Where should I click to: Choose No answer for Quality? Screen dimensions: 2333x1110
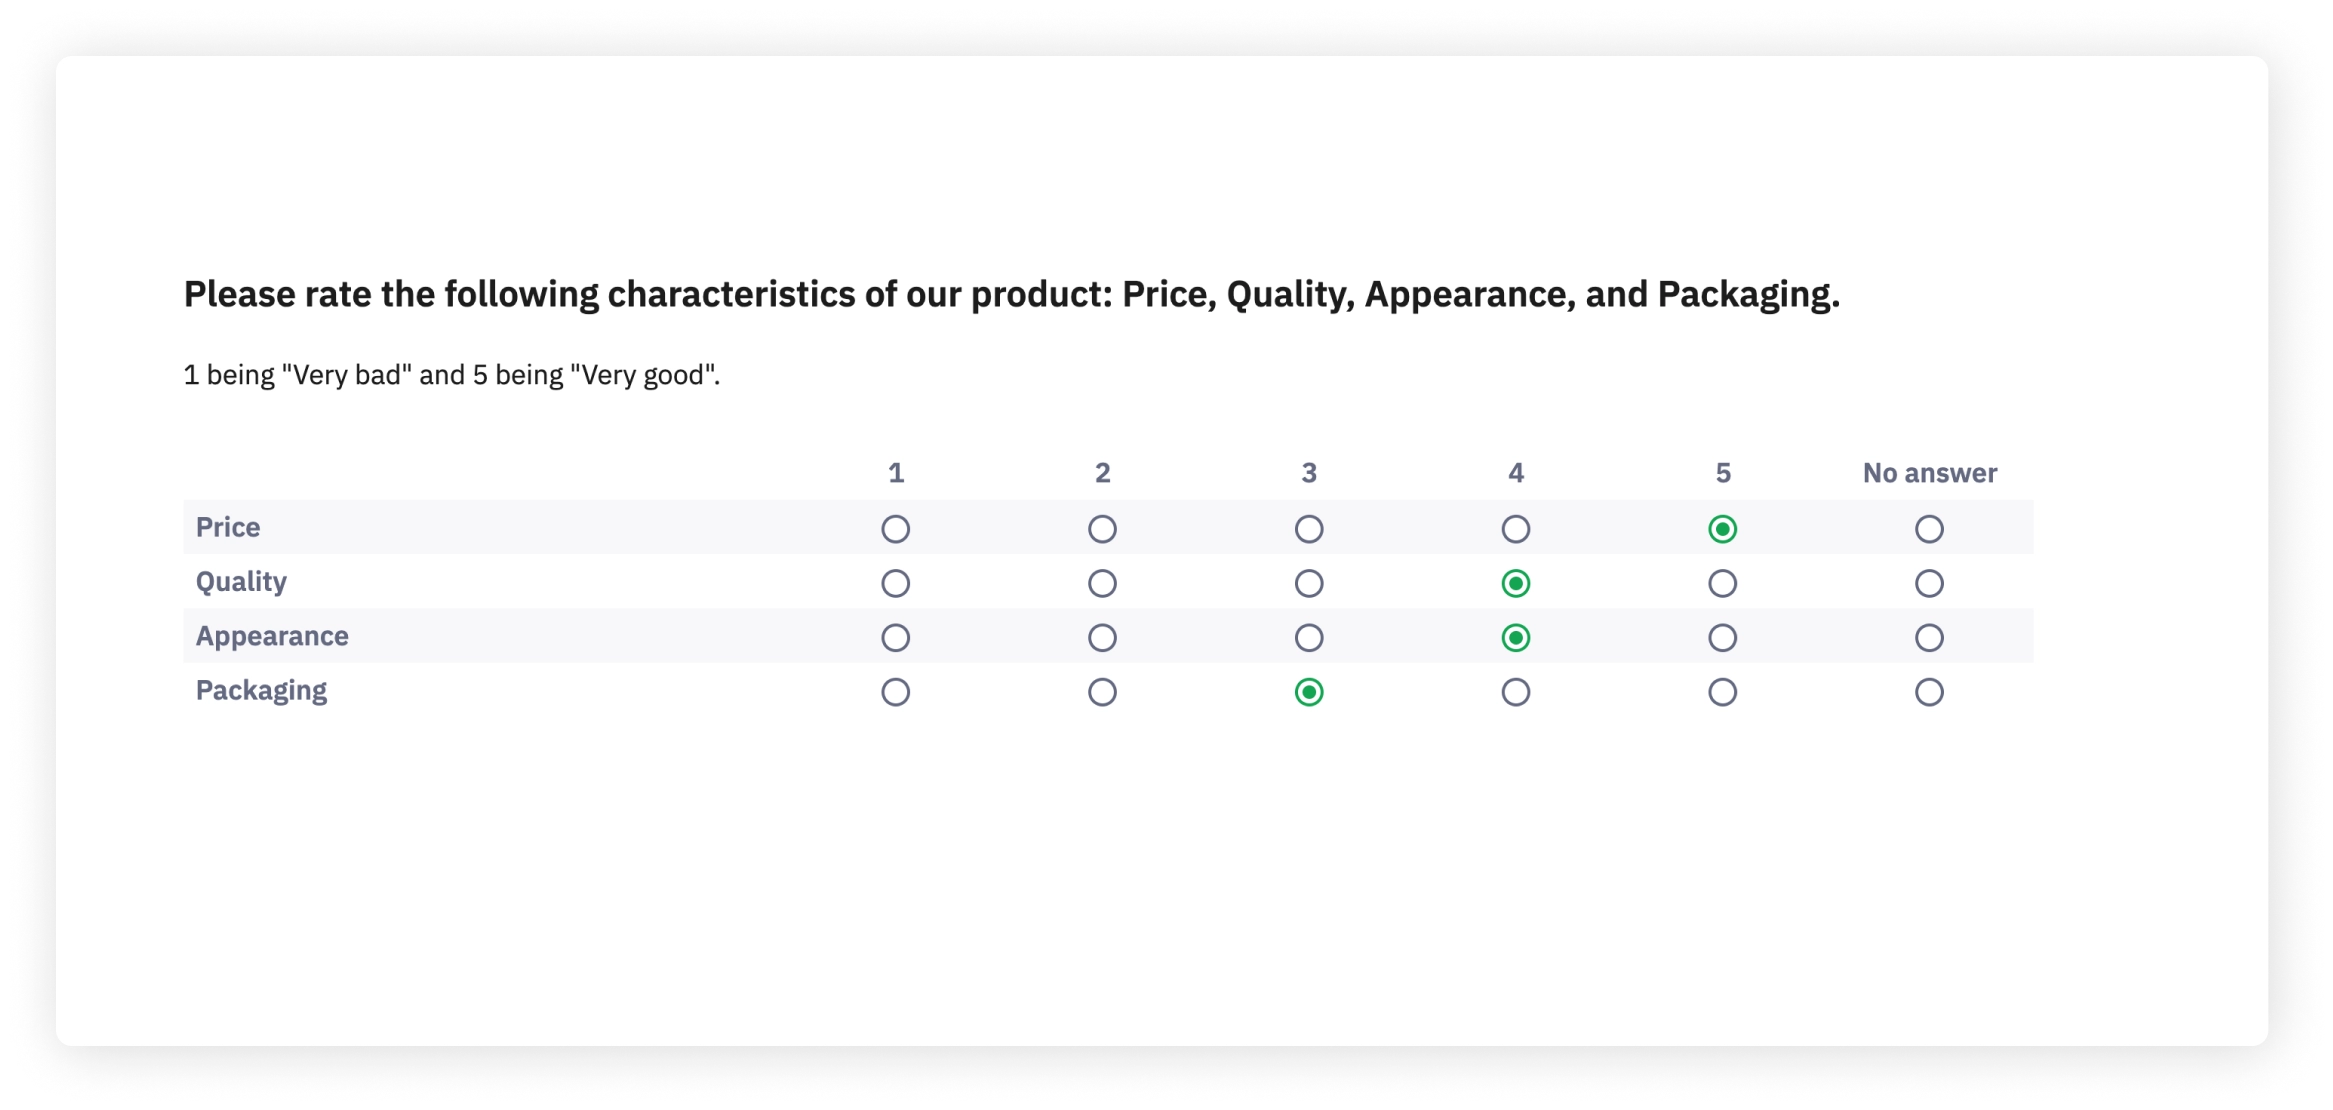point(1929,583)
